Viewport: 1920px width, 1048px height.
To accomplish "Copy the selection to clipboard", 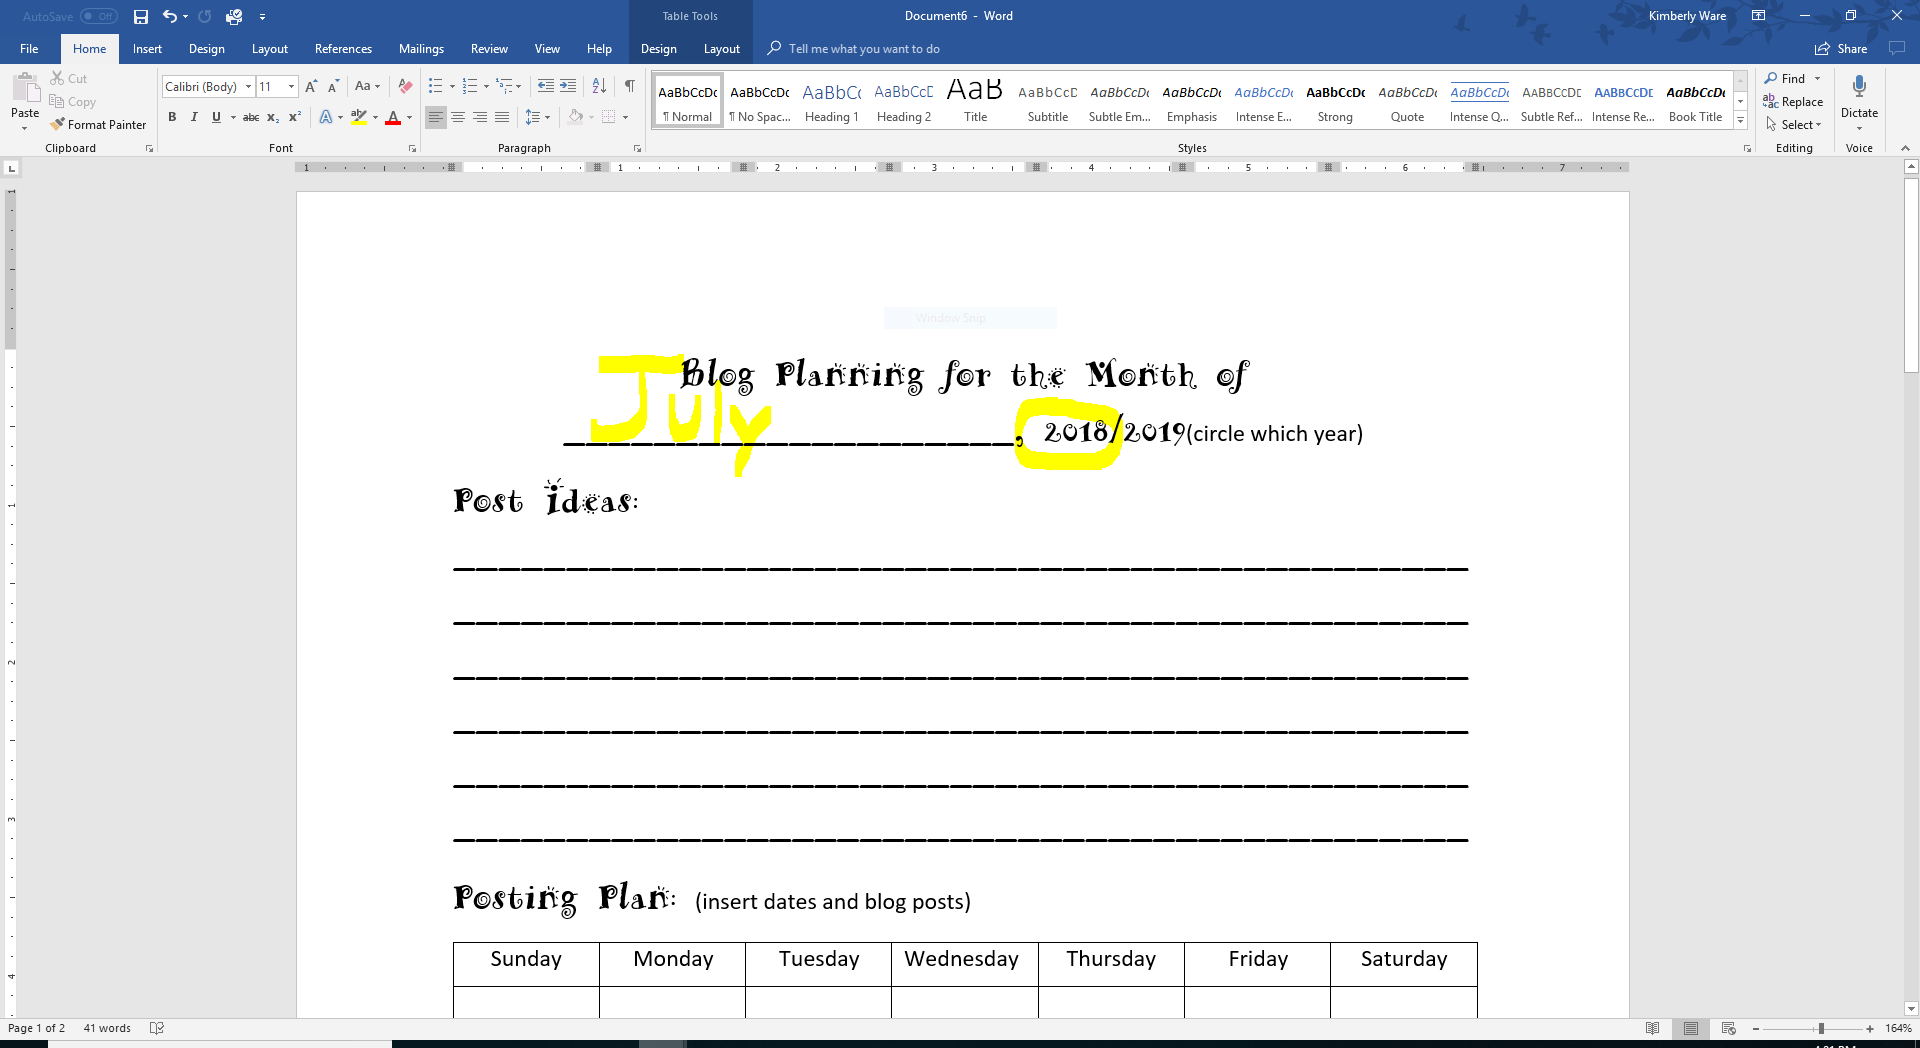I will click(73, 102).
